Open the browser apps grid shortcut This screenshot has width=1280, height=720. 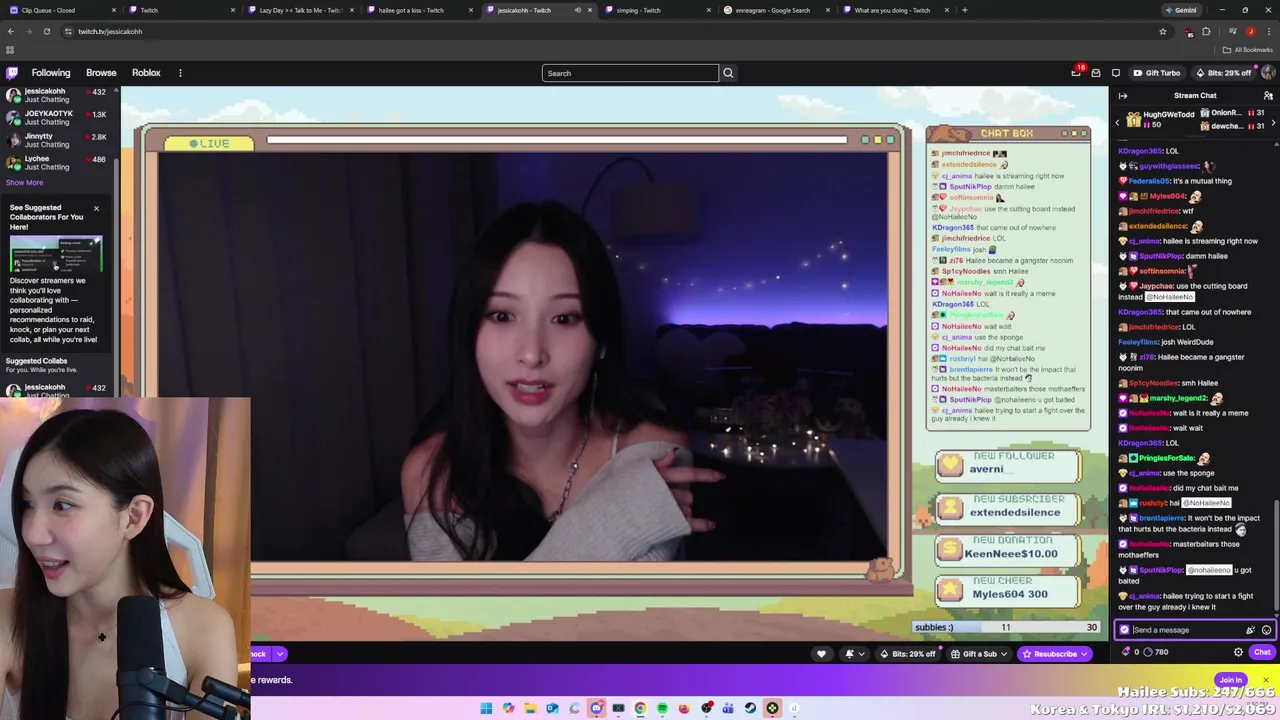click(10, 50)
